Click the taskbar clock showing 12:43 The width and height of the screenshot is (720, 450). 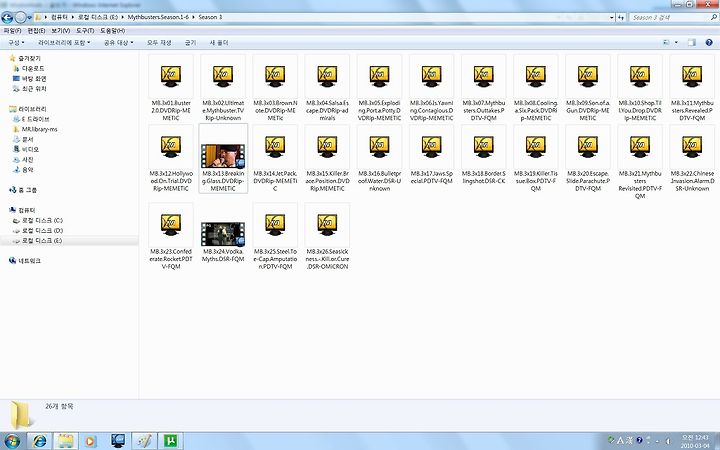(x=695, y=441)
